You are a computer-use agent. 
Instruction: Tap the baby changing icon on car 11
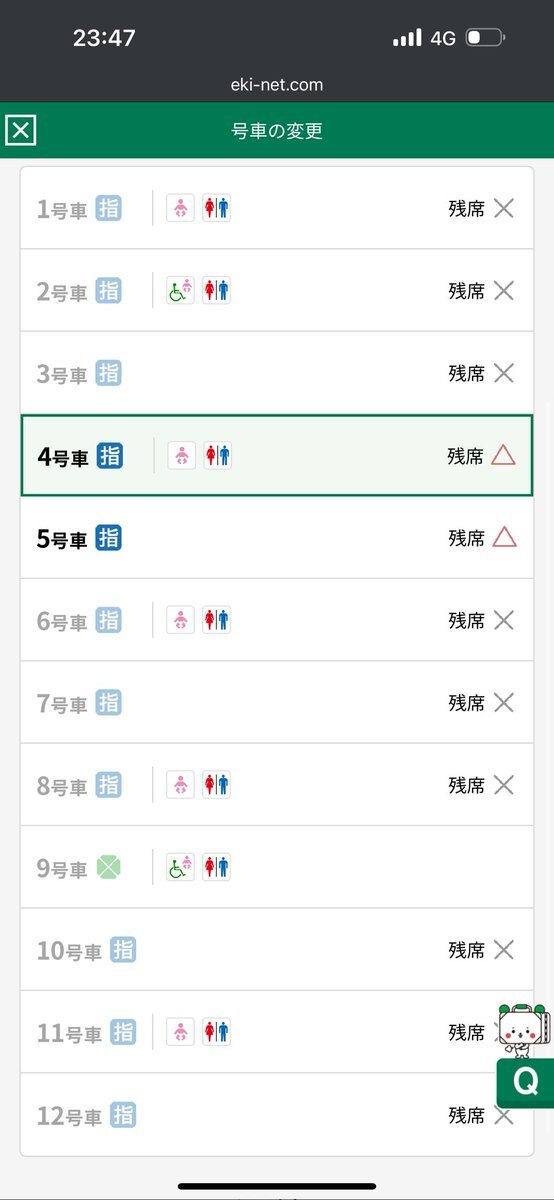pyautogui.click(x=180, y=1032)
